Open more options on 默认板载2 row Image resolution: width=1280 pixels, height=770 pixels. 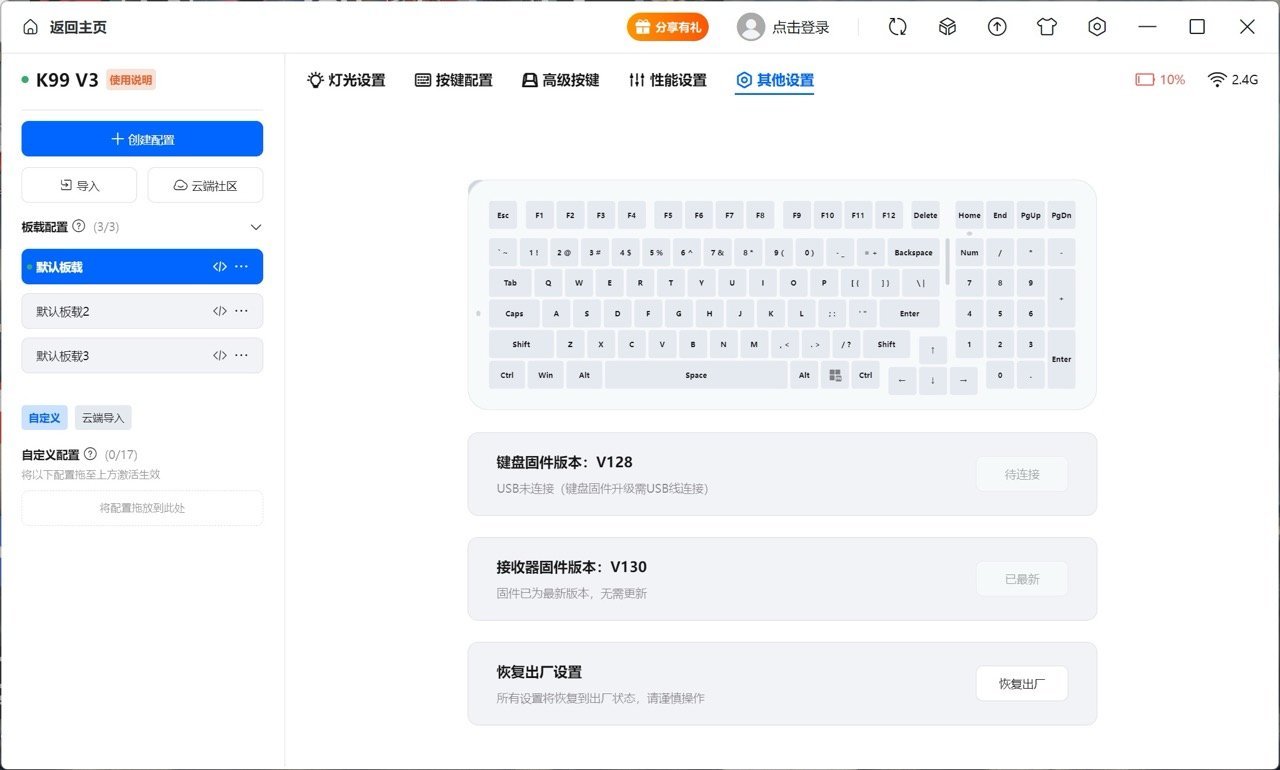[241, 311]
